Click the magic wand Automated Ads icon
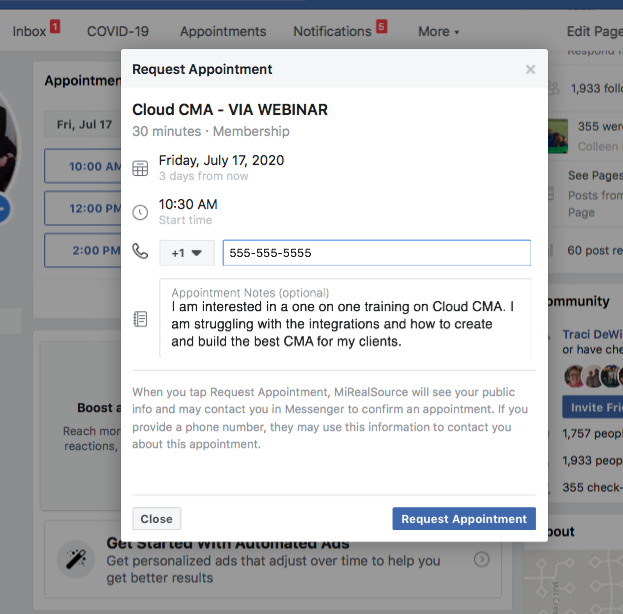The height and width of the screenshot is (614, 623). (x=75, y=560)
